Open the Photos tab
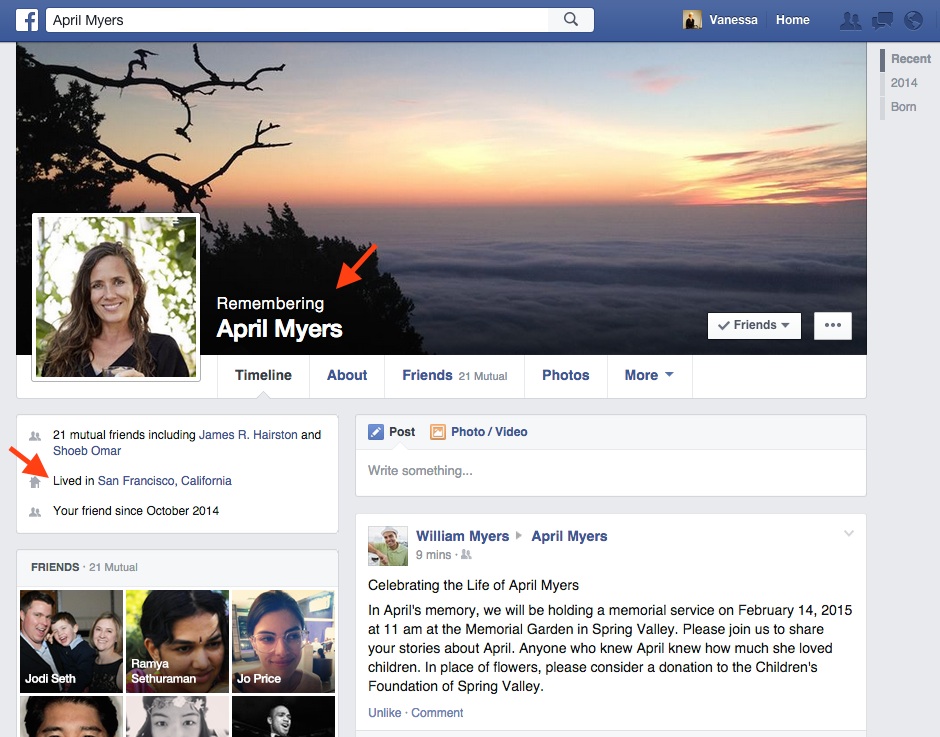Image resolution: width=940 pixels, height=737 pixels. [566, 375]
